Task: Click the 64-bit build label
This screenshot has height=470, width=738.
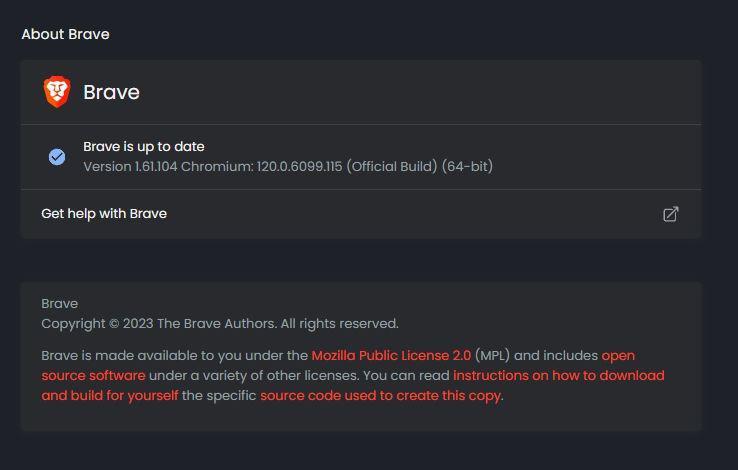Action: point(467,167)
